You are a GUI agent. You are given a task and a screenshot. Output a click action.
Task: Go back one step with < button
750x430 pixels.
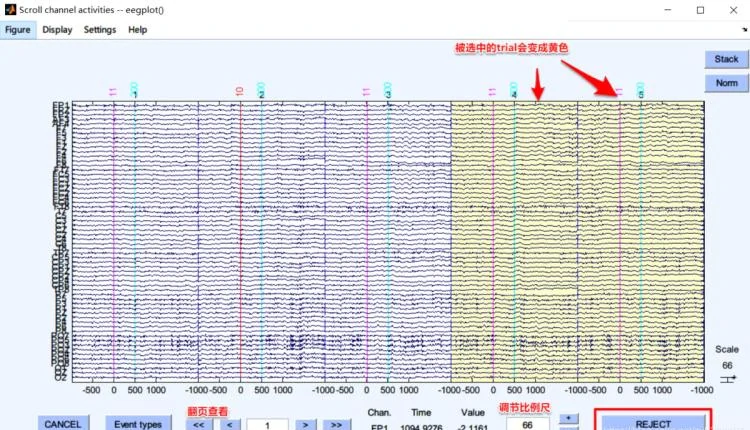(229, 424)
